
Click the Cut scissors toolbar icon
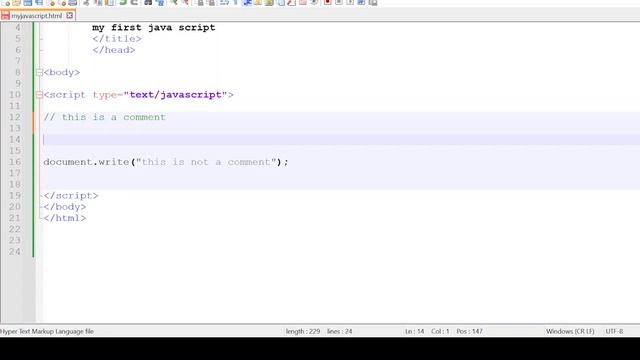coord(86,2)
